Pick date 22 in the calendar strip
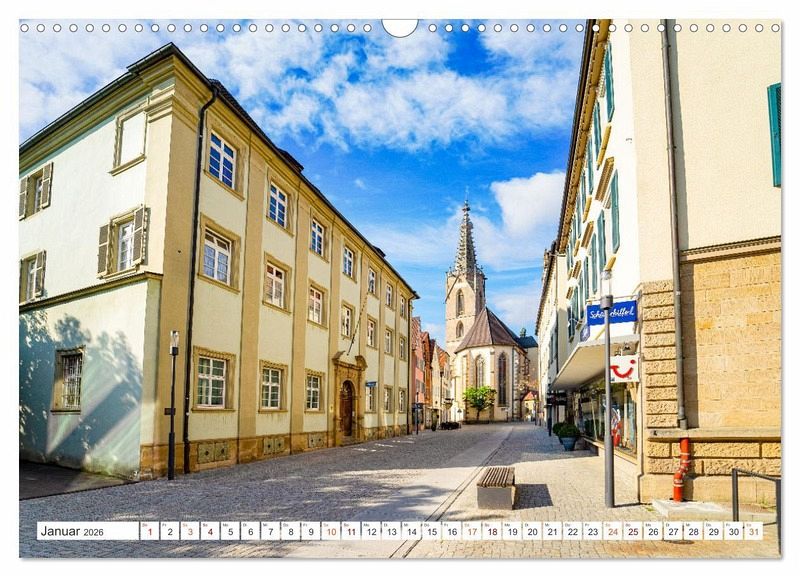 point(573,531)
